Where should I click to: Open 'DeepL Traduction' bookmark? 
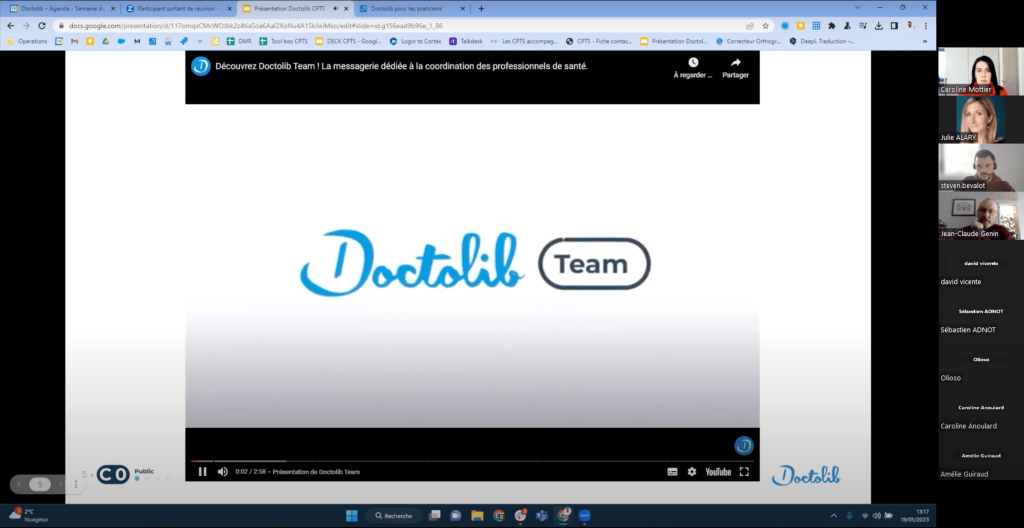[x=822, y=41]
